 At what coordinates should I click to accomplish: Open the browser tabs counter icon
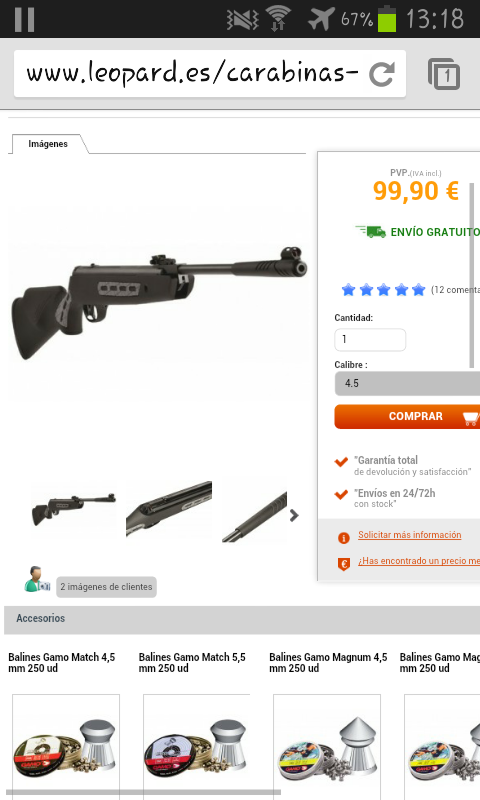[444, 74]
